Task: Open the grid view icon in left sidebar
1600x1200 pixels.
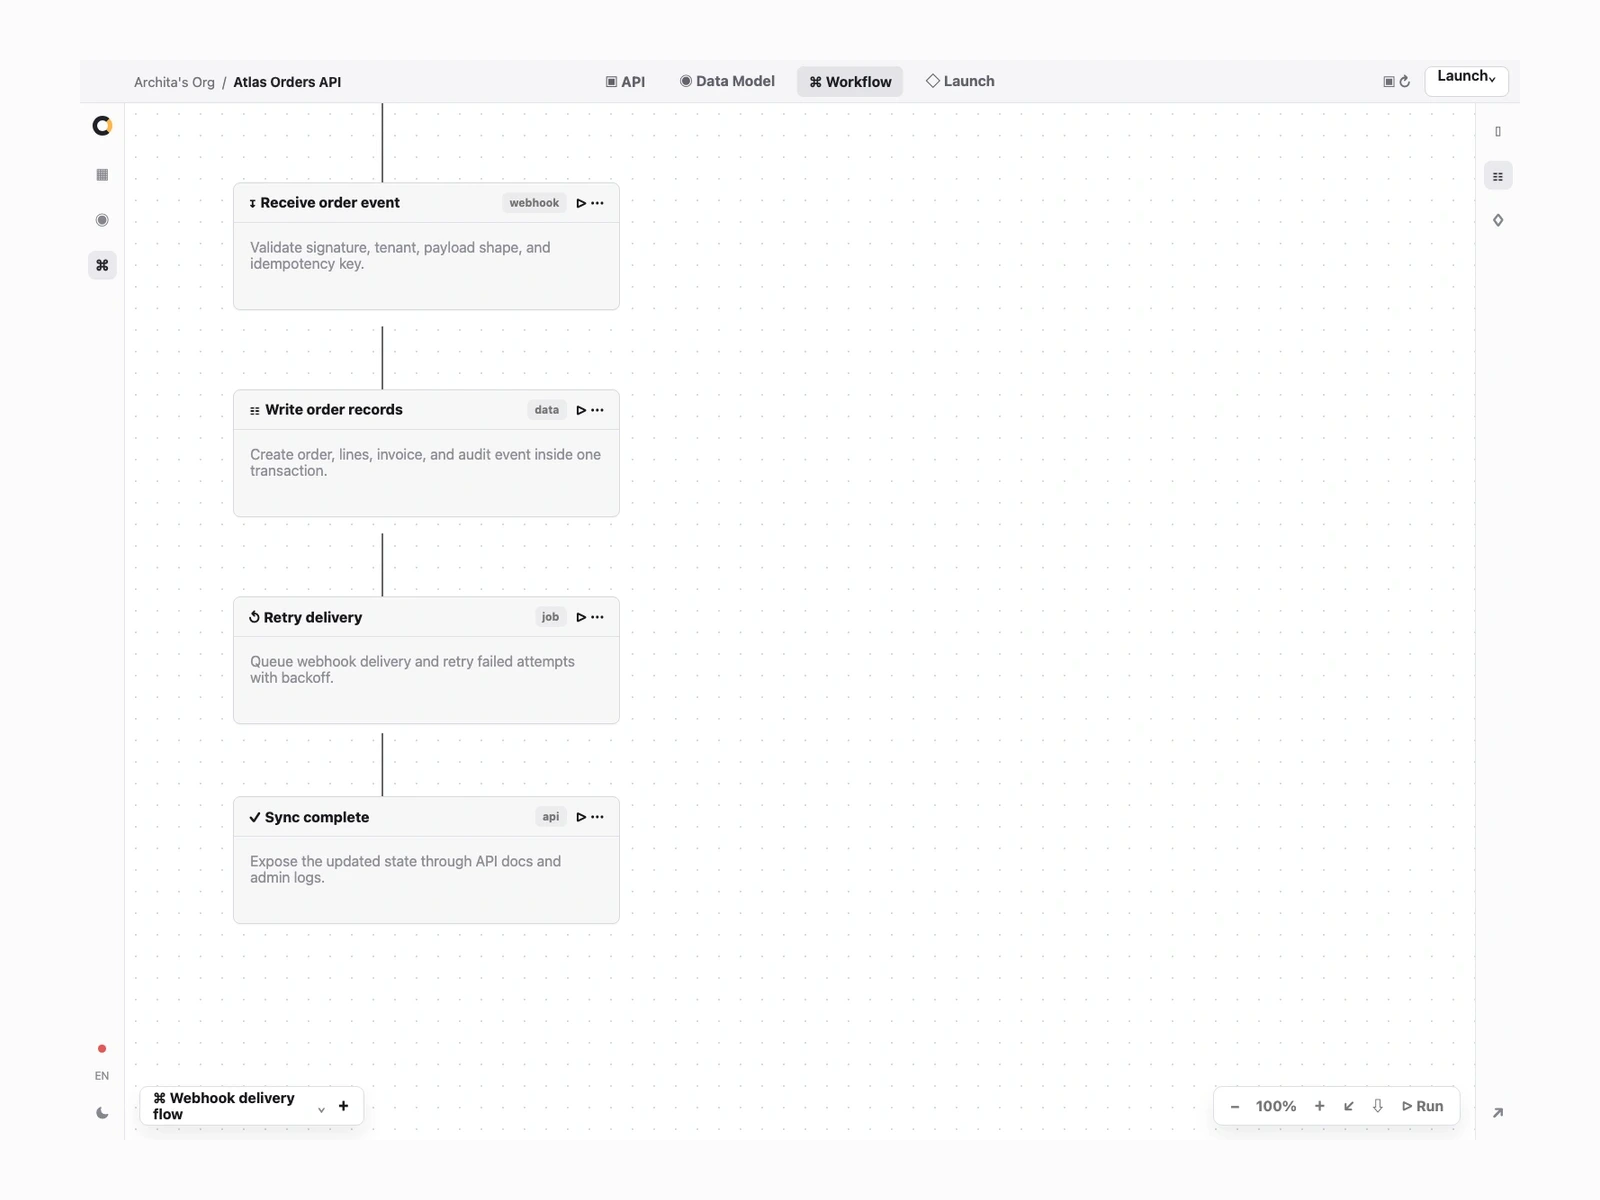Action: pos(102,175)
